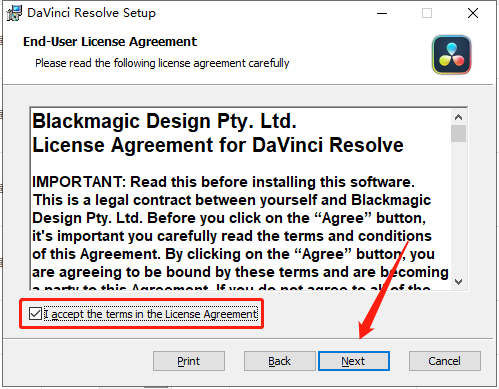Close the DaVinci Resolve Setup window

pyautogui.click(x=473, y=13)
